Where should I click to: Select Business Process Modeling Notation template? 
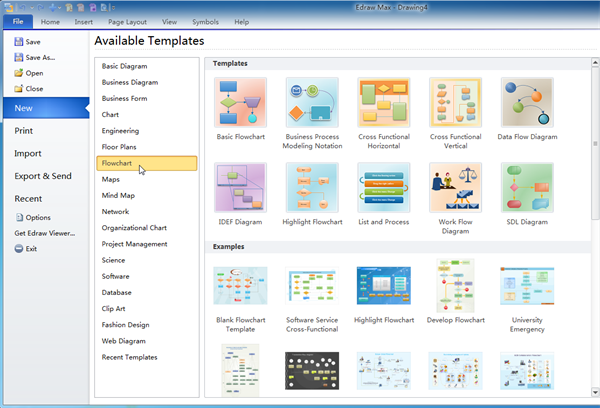tap(312, 104)
